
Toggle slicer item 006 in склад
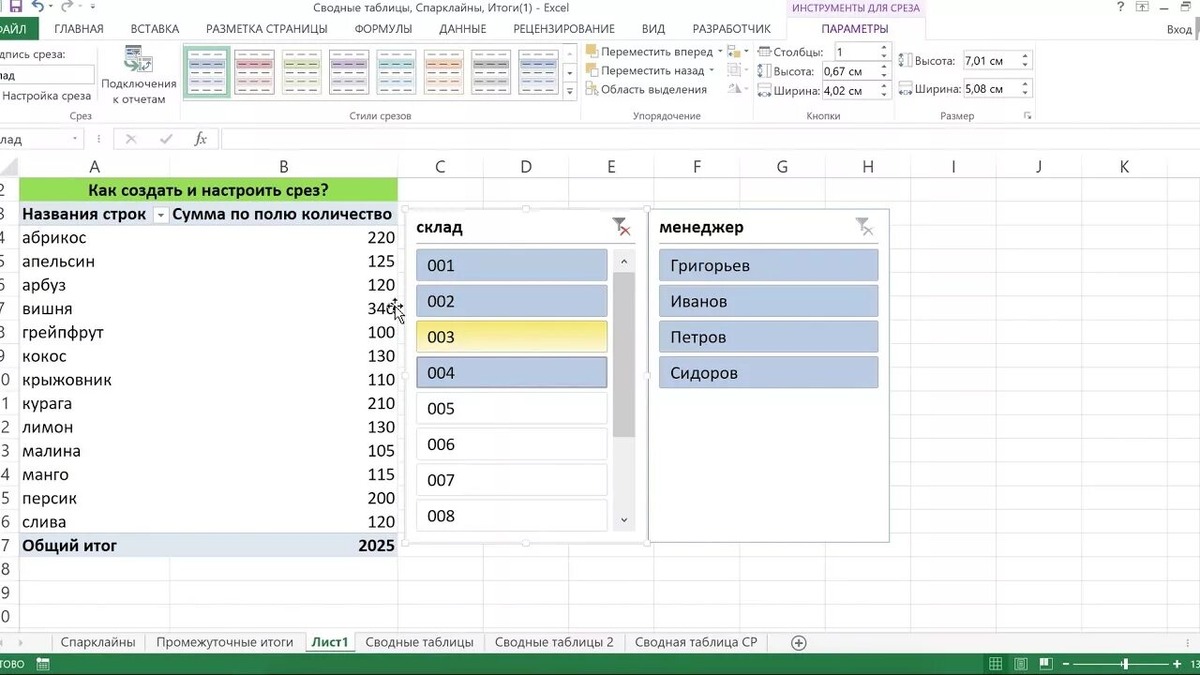[x=511, y=444]
